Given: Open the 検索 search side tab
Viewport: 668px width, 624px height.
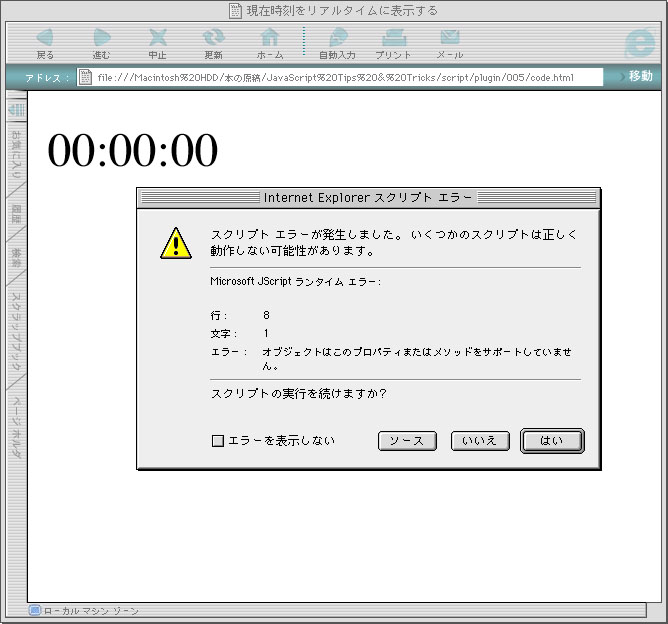Looking at the screenshot, I should coord(16,258).
